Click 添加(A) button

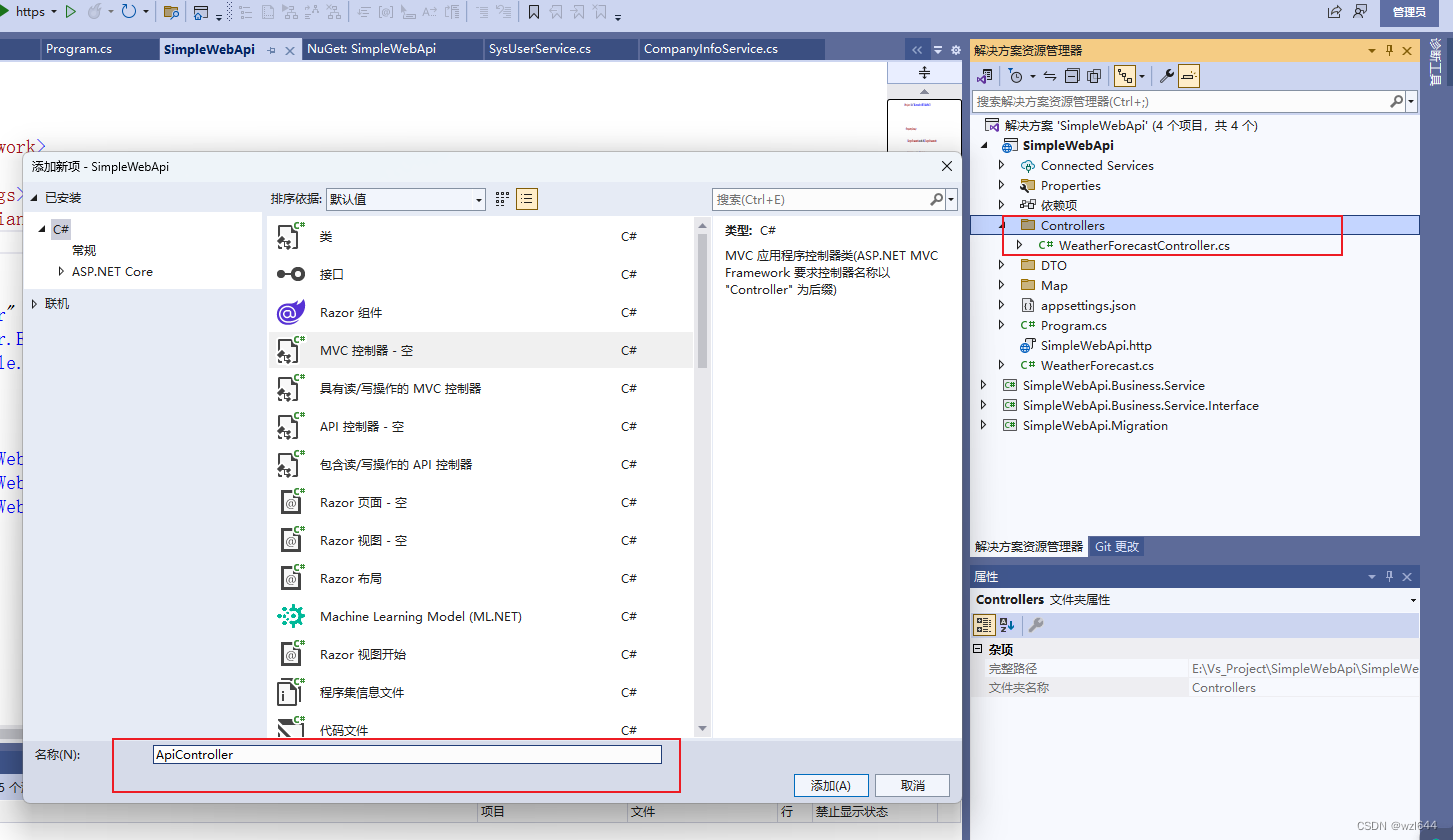tap(832, 785)
